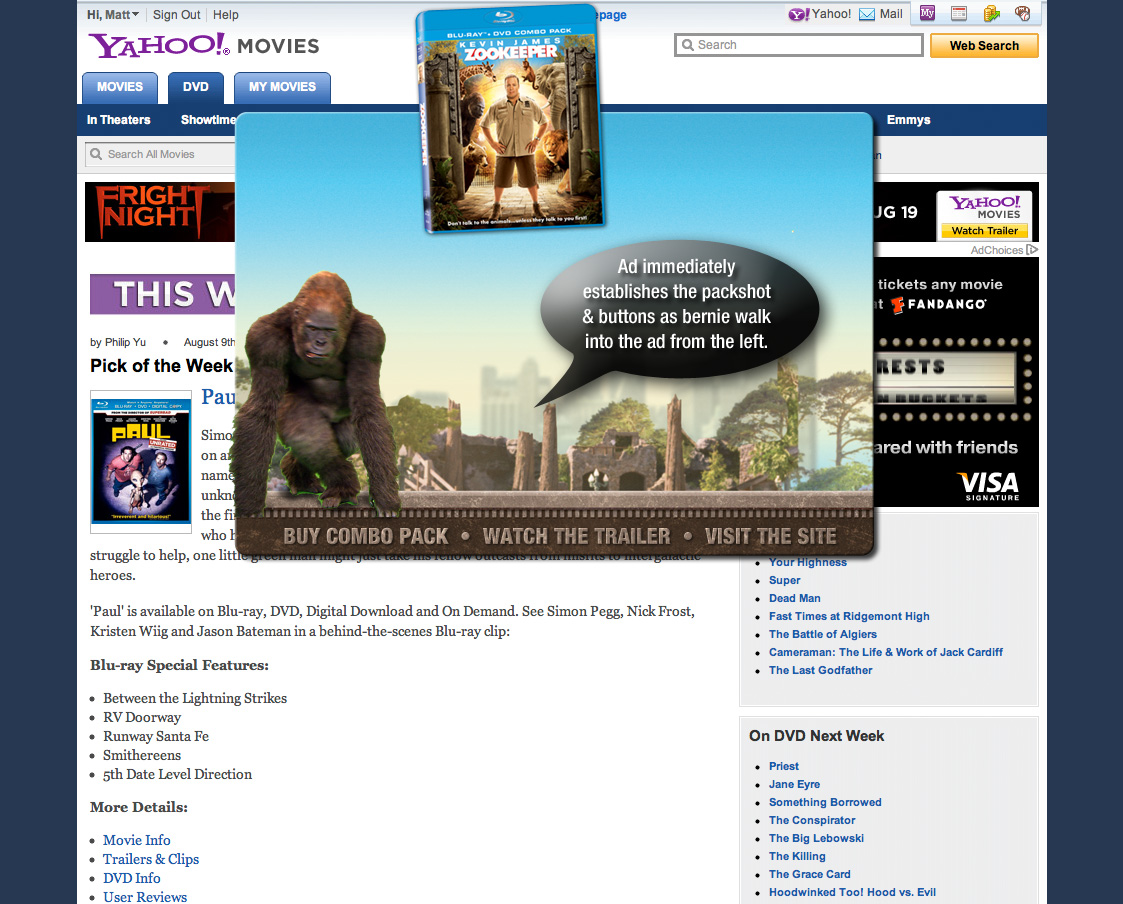Open Showtimes in the navigation bar

click(208, 120)
